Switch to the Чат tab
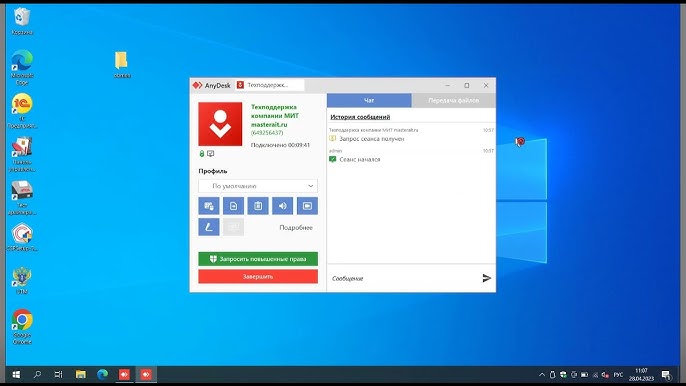686x386 pixels. tap(369, 101)
